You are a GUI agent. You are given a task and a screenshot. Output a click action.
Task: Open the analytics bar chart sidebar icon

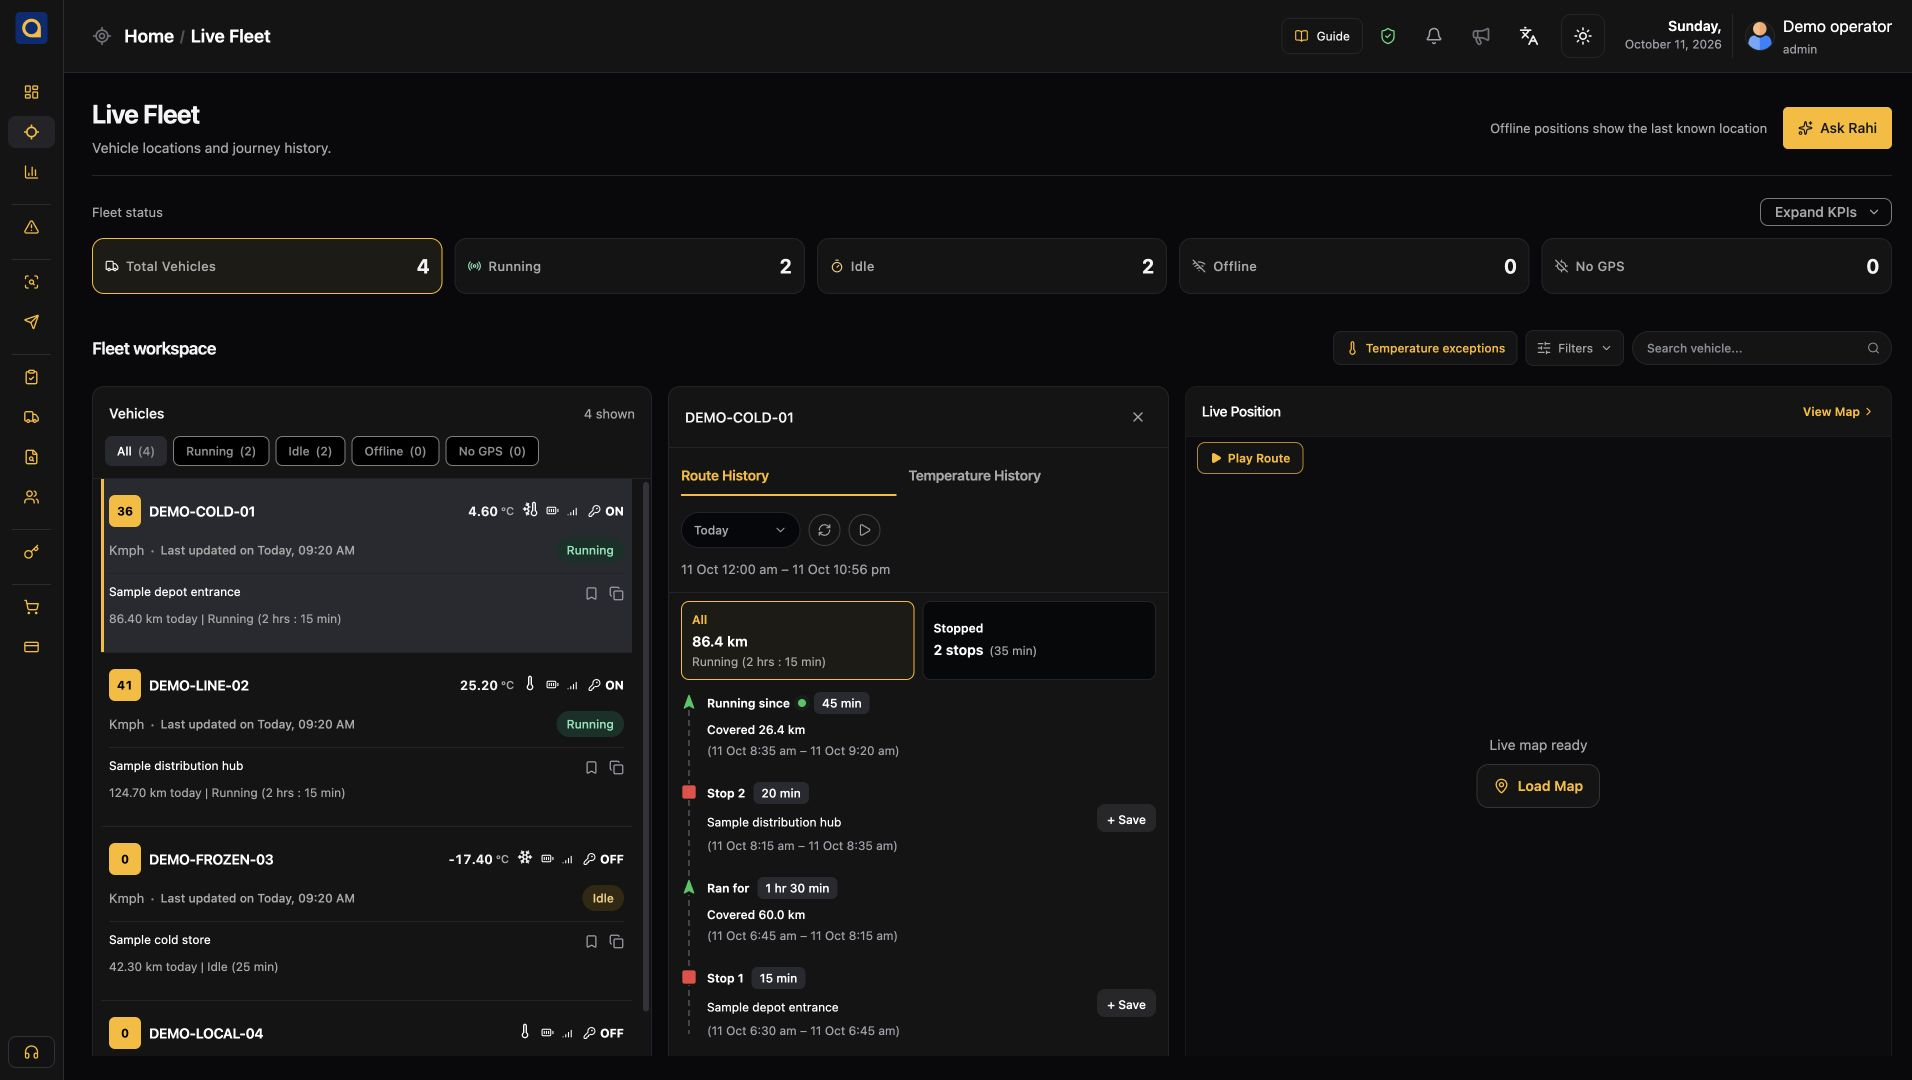coord(31,172)
